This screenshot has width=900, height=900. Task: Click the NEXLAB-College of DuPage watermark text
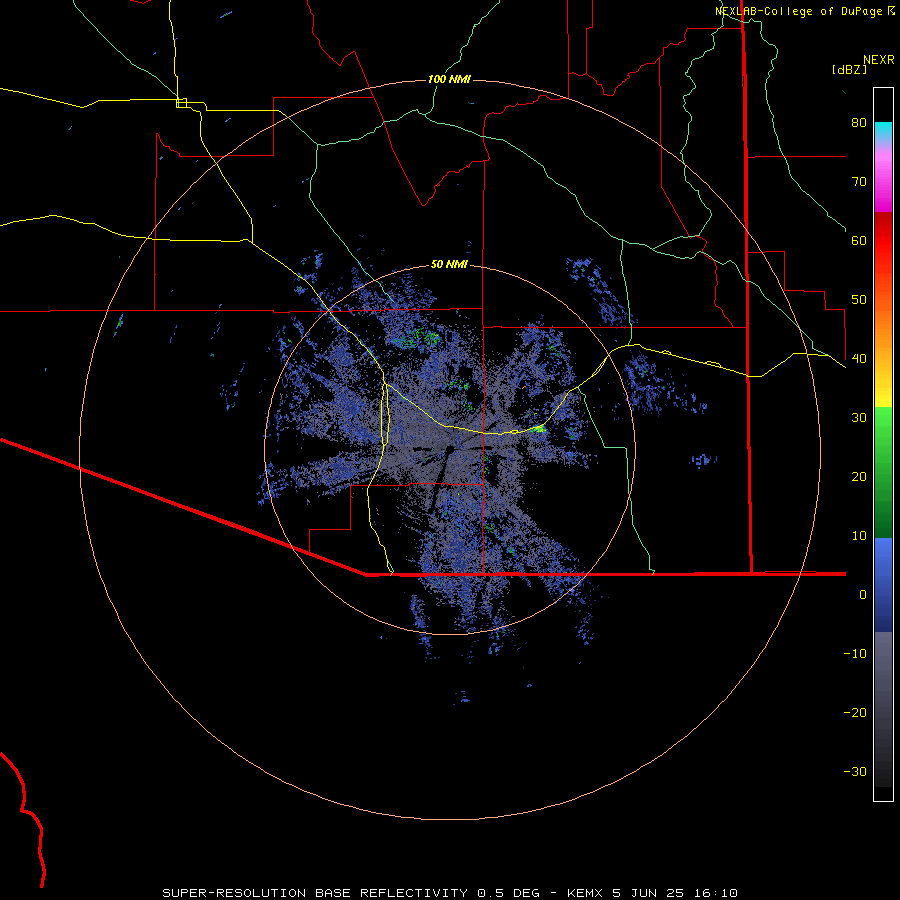tap(804, 11)
